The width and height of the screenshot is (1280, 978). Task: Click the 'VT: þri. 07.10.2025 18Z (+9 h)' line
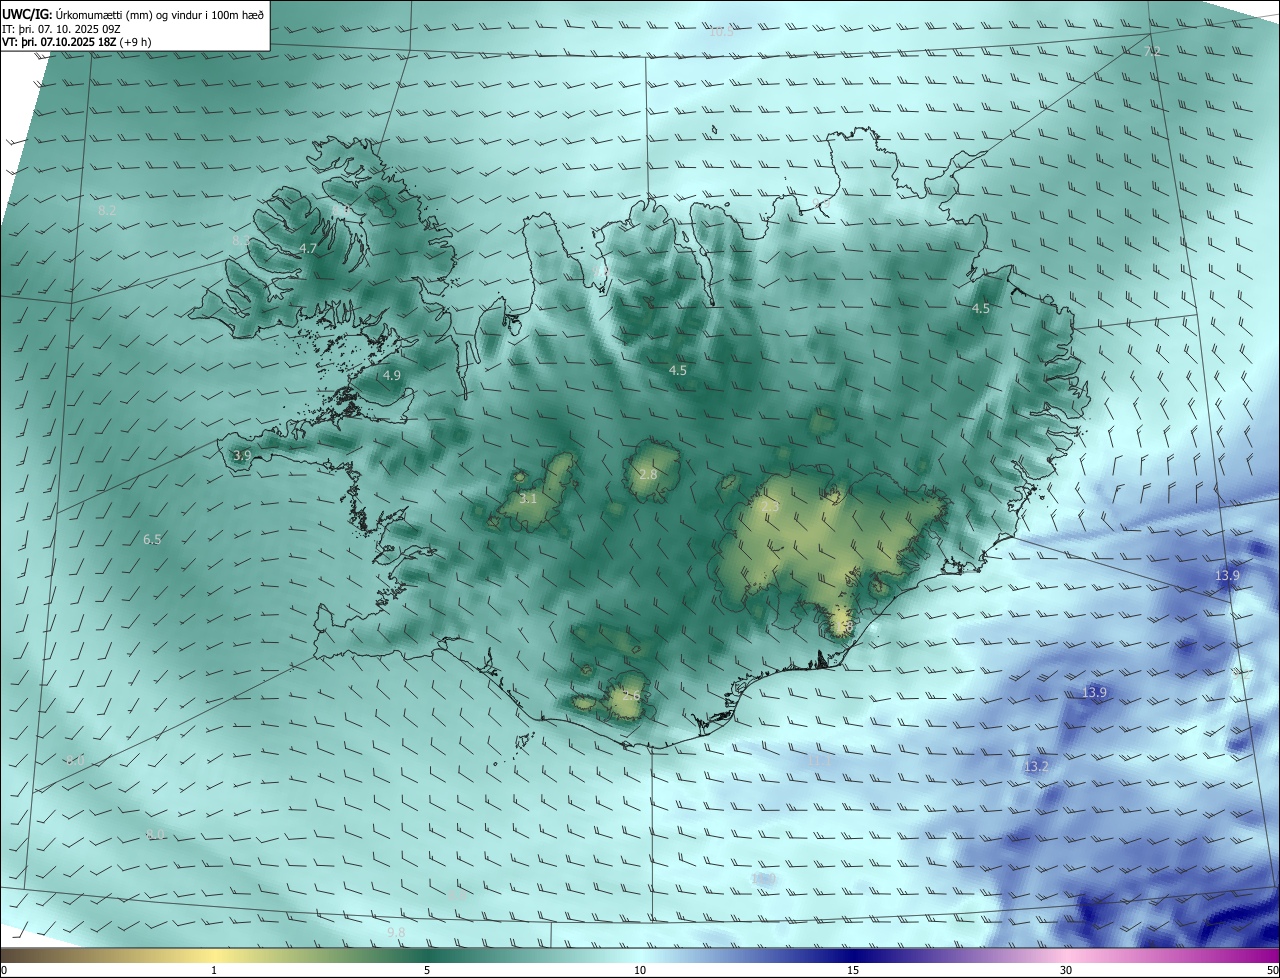(x=77, y=42)
